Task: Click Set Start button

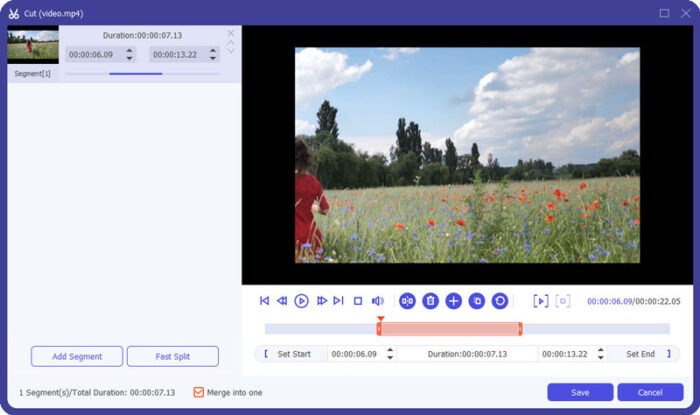Action: 293,354
